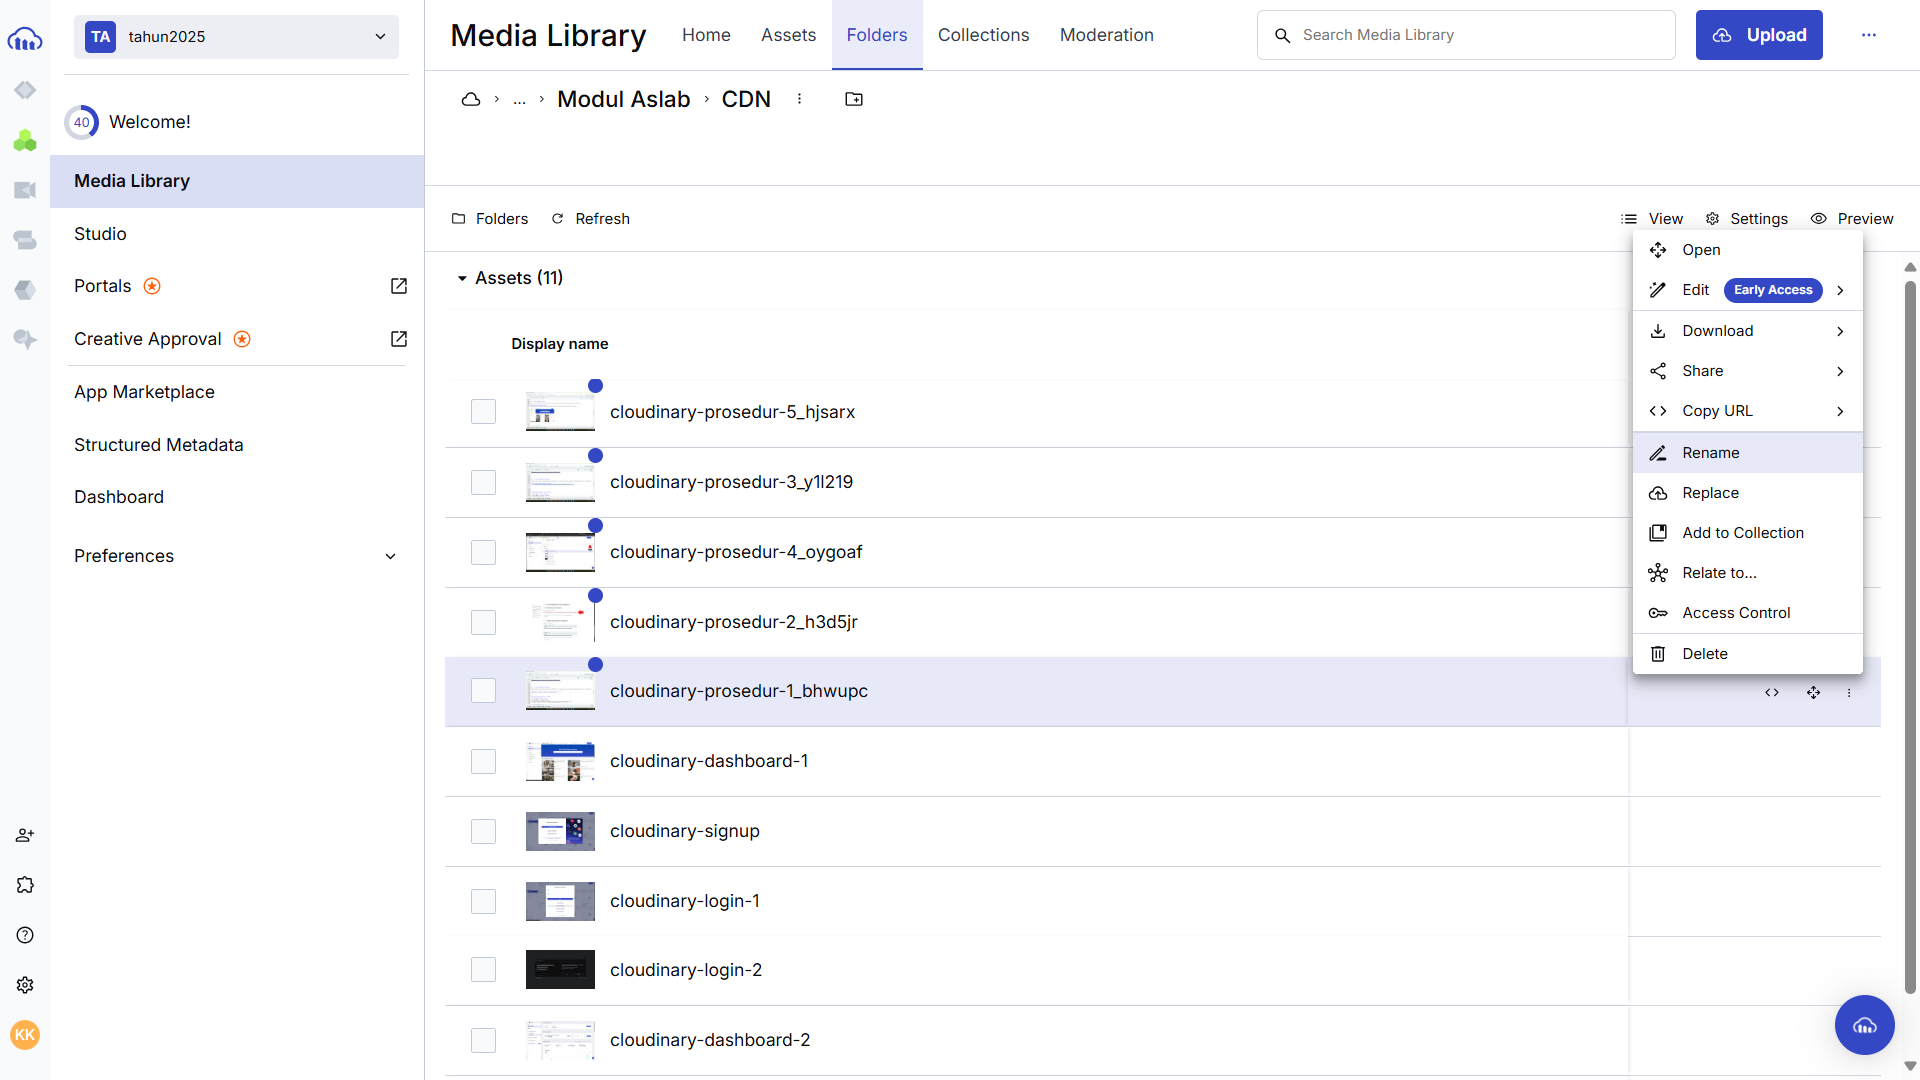Click the Refresh toolbar button

pos(591,219)
